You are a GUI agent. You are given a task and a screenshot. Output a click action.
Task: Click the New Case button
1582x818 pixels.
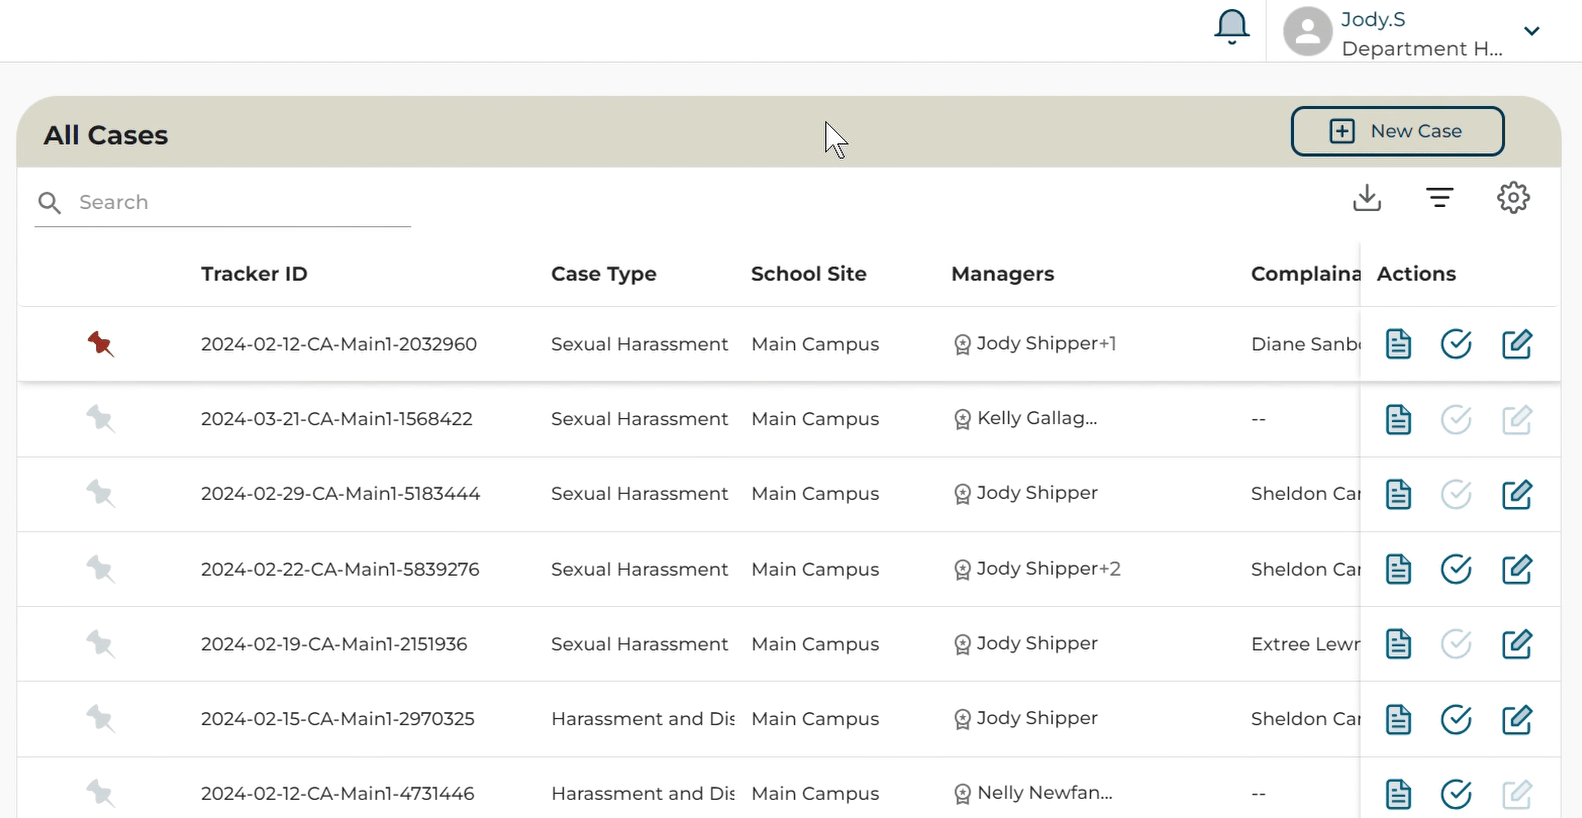(1397, 131)
